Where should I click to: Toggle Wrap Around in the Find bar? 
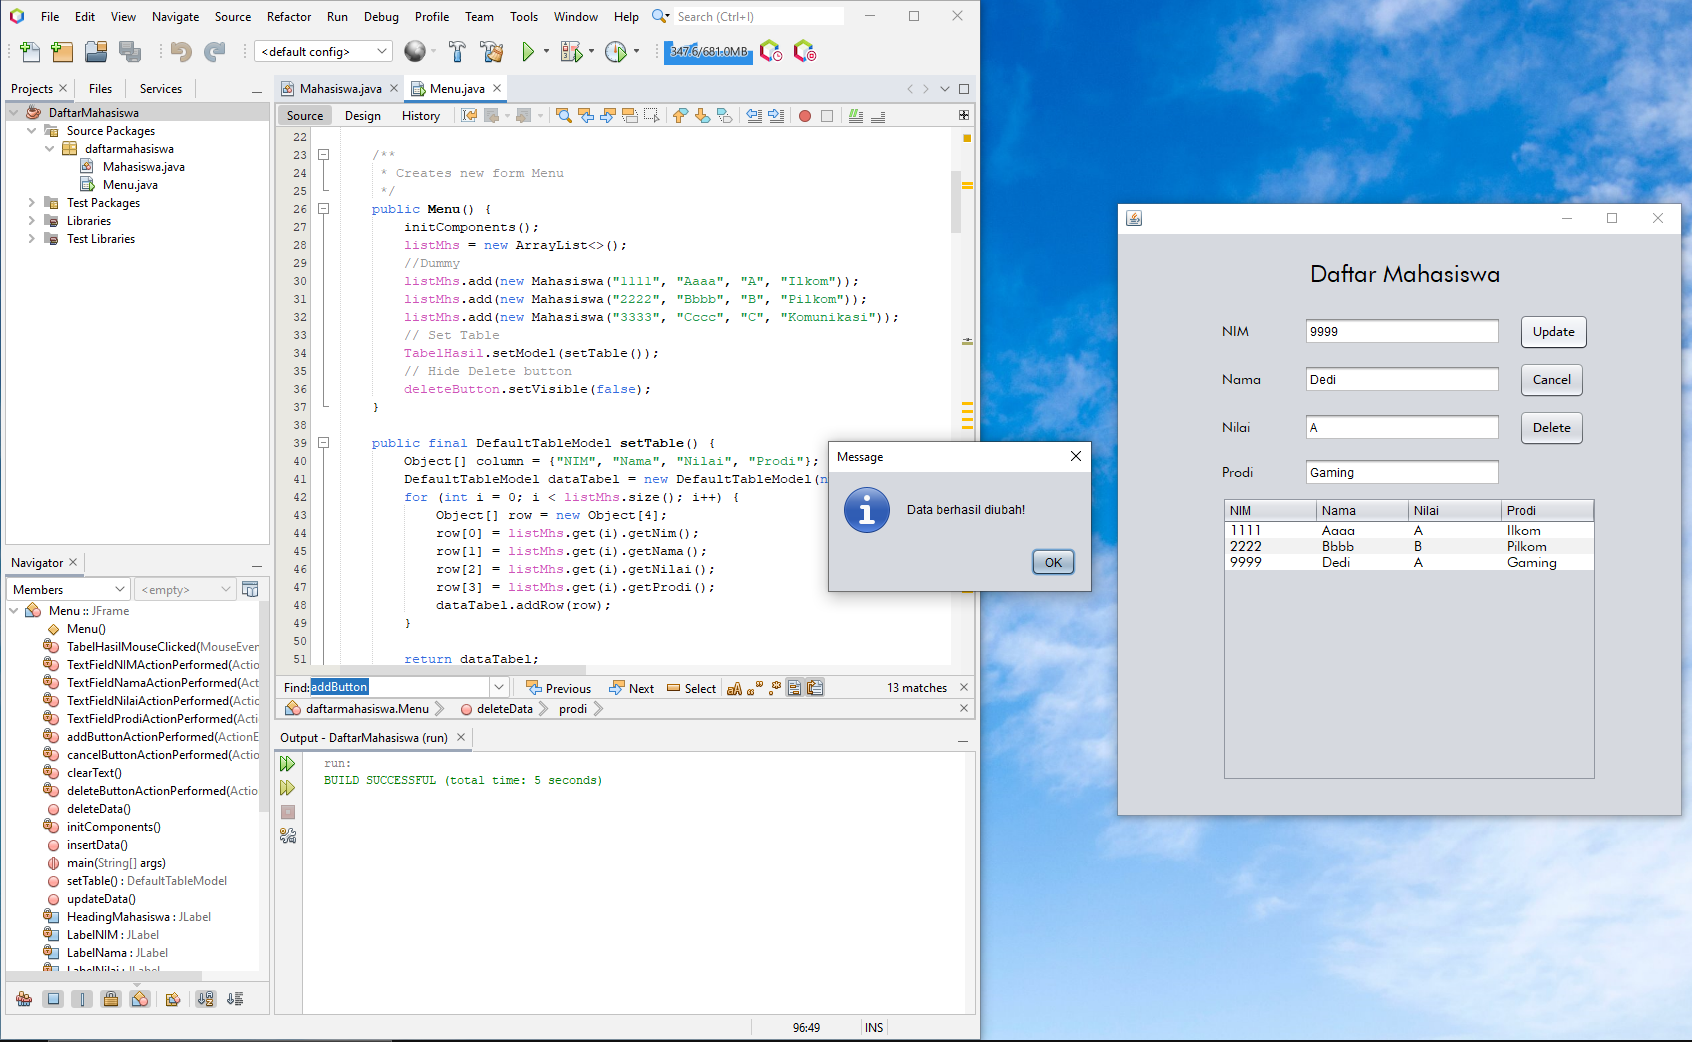(x=816, y=688)
